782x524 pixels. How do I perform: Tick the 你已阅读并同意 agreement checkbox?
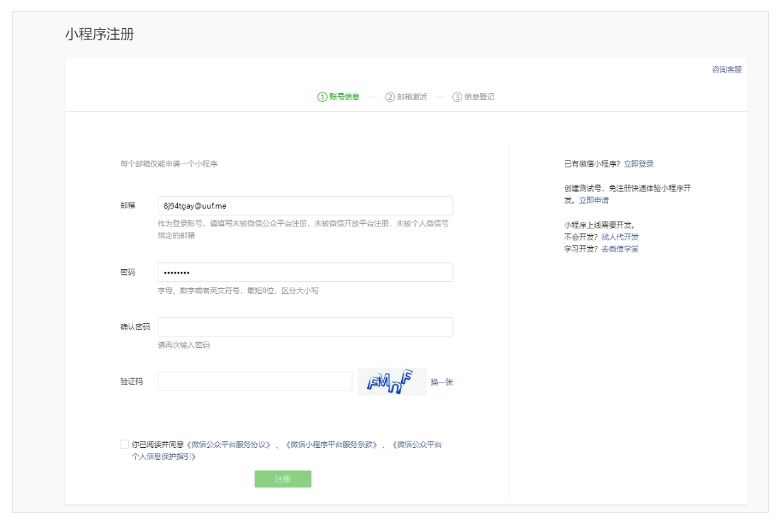click(124, 444)
